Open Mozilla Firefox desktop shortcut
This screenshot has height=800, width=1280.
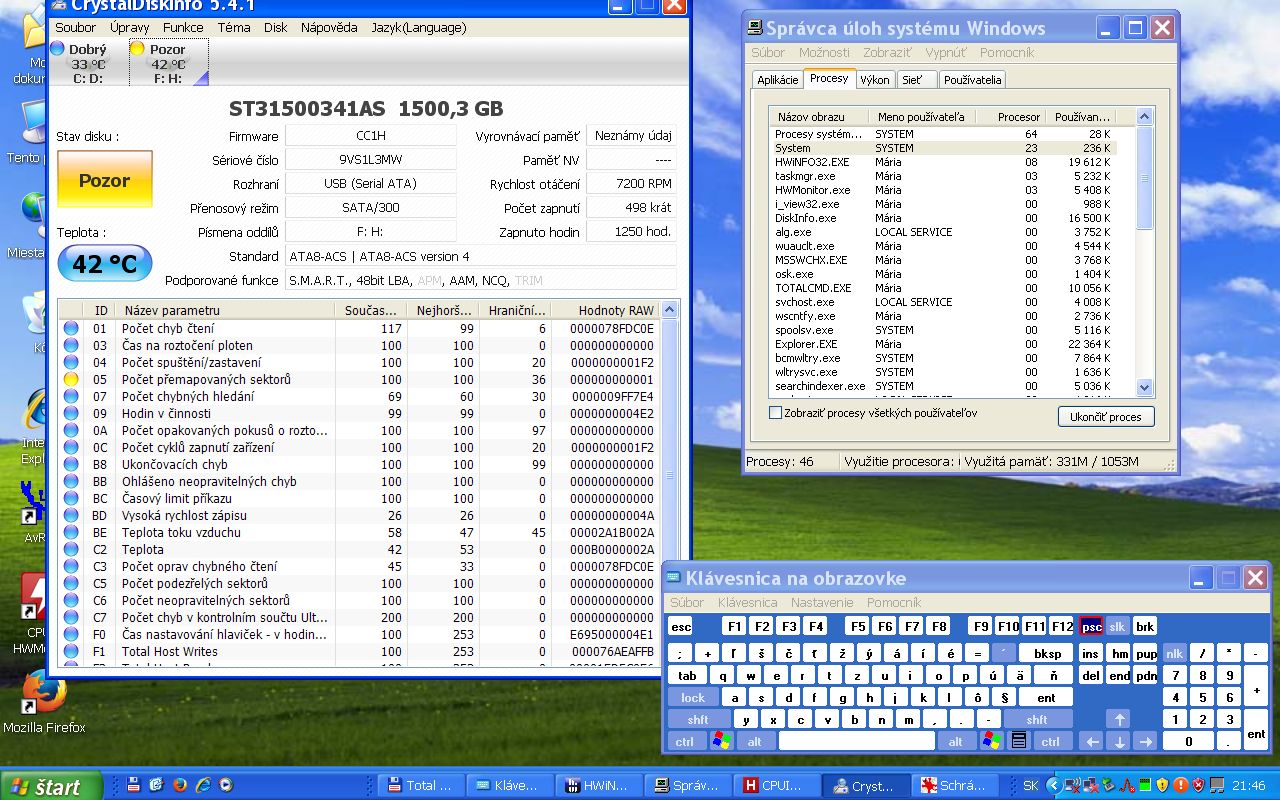point(43,701)
